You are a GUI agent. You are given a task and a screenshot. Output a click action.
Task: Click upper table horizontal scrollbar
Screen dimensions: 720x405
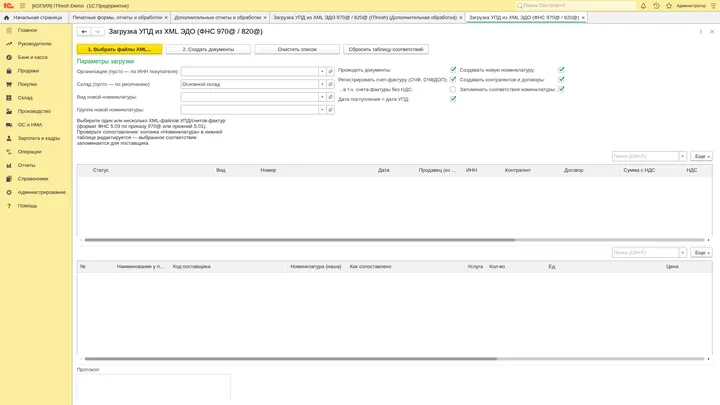point(300,240)
